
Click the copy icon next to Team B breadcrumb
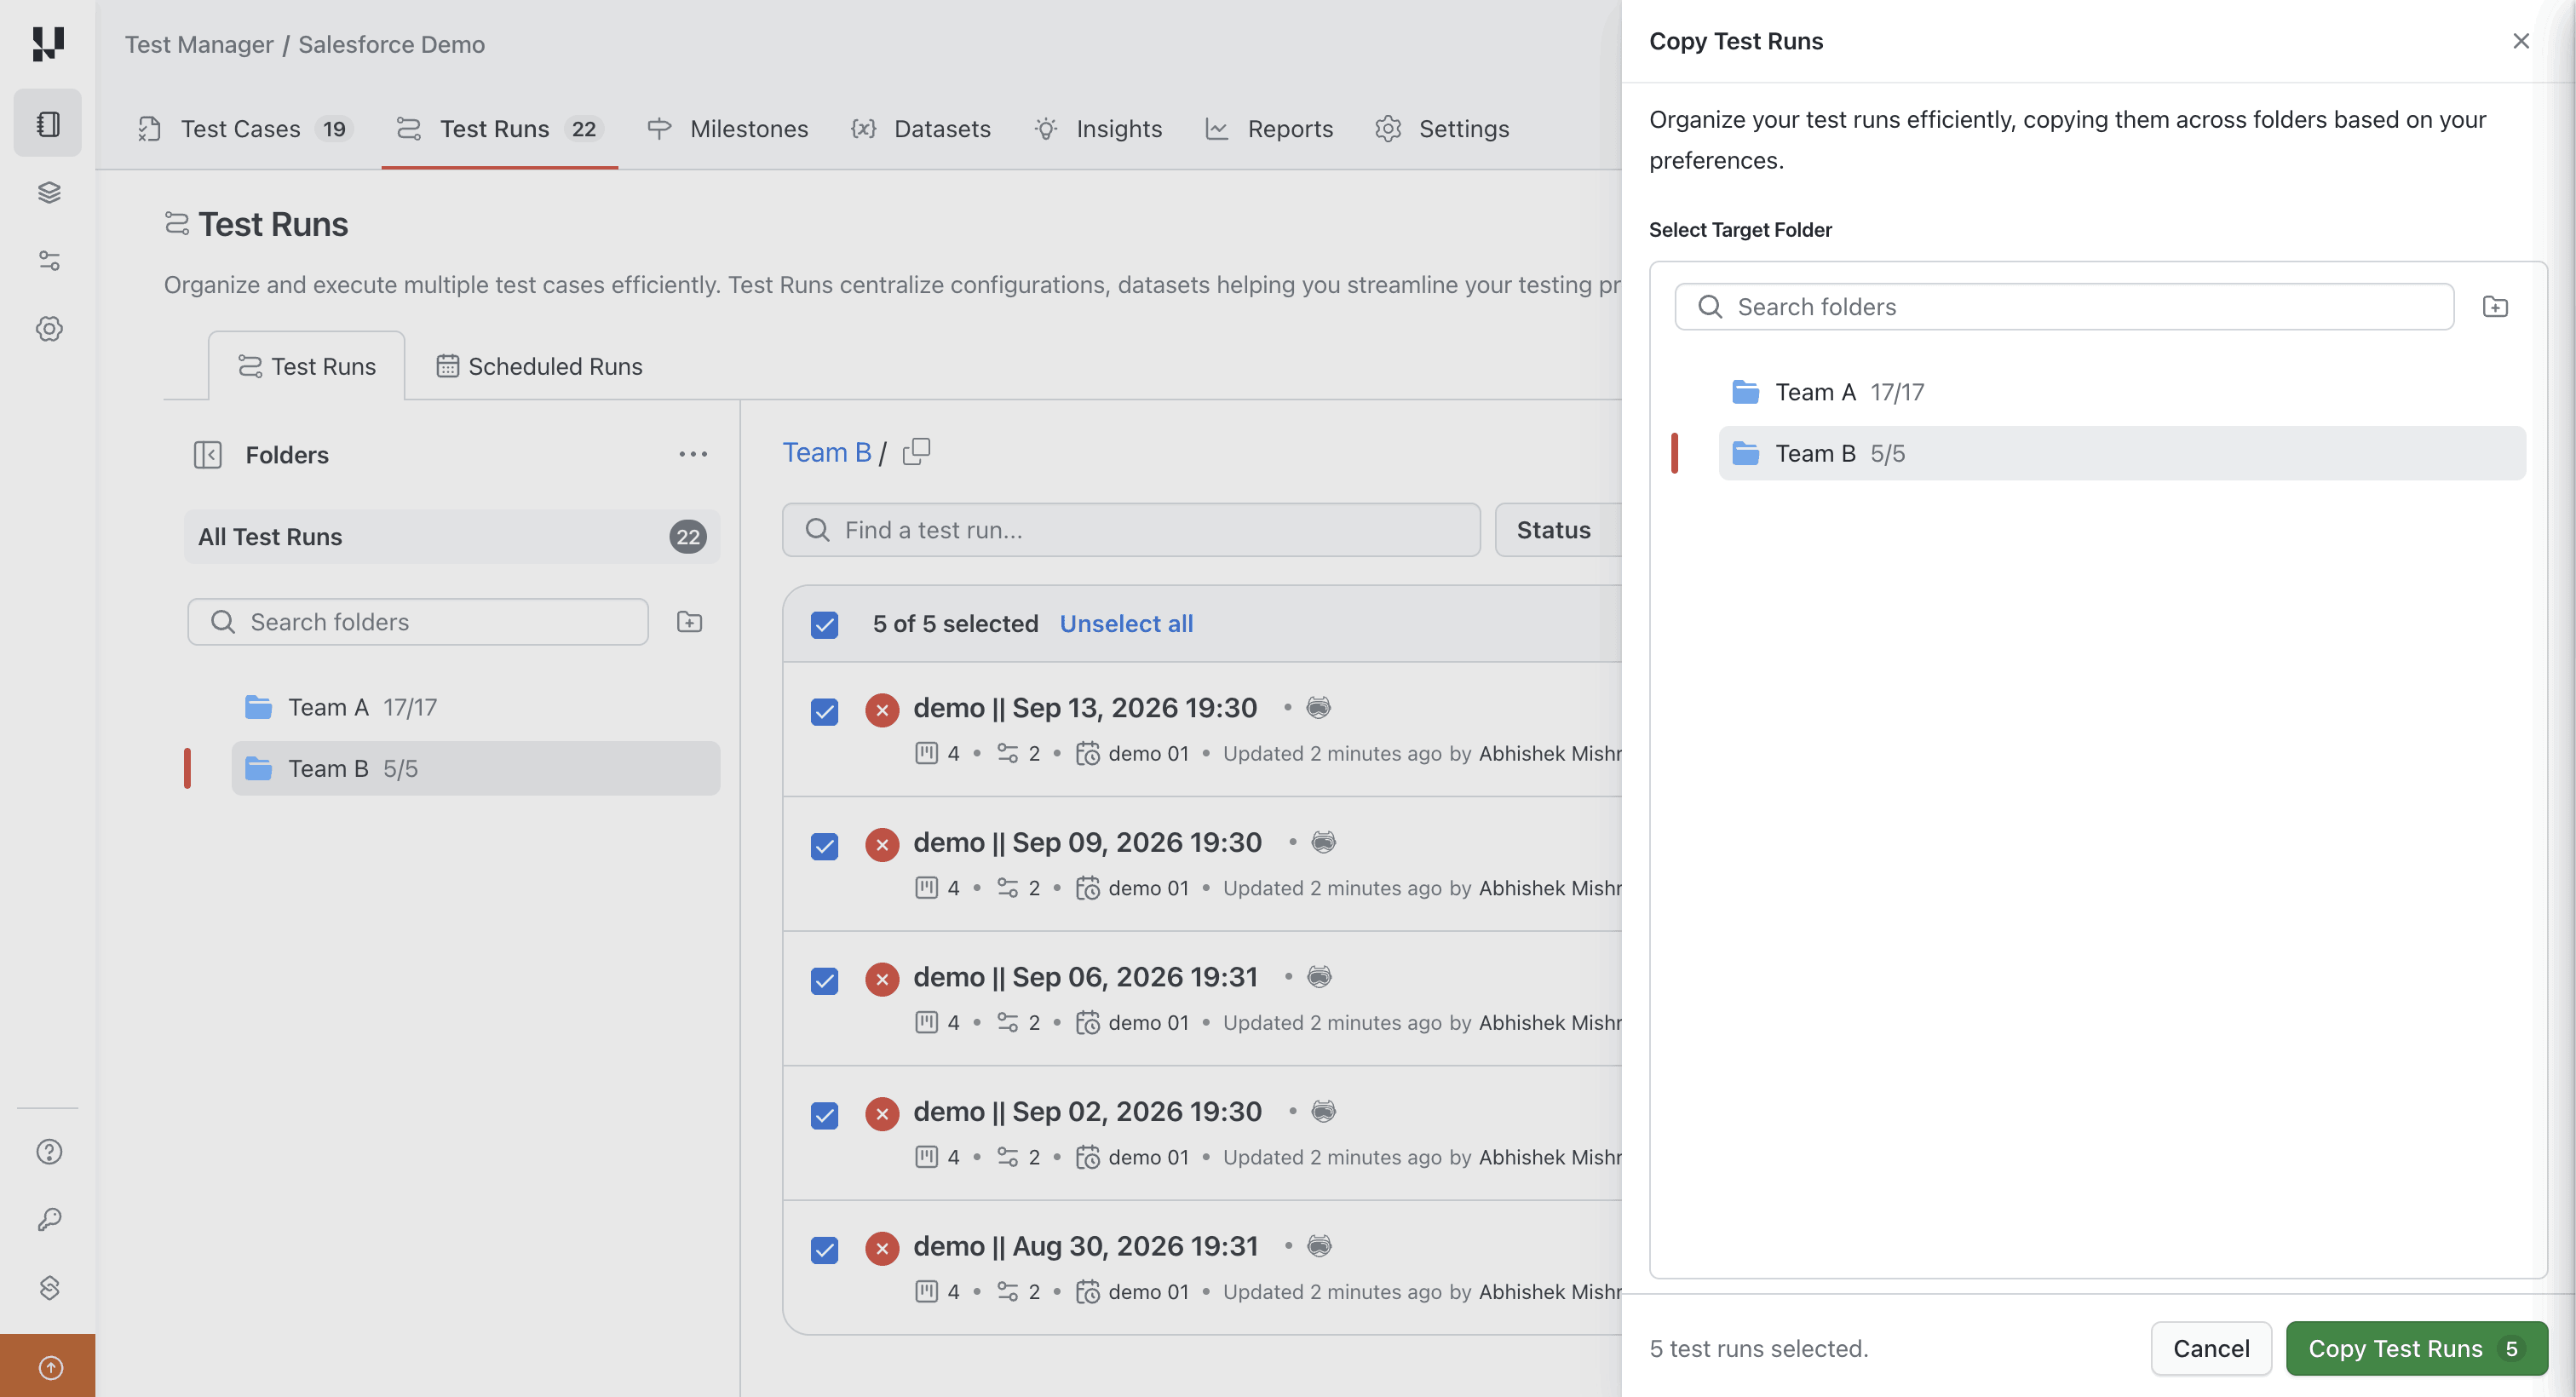click(916, 452)
